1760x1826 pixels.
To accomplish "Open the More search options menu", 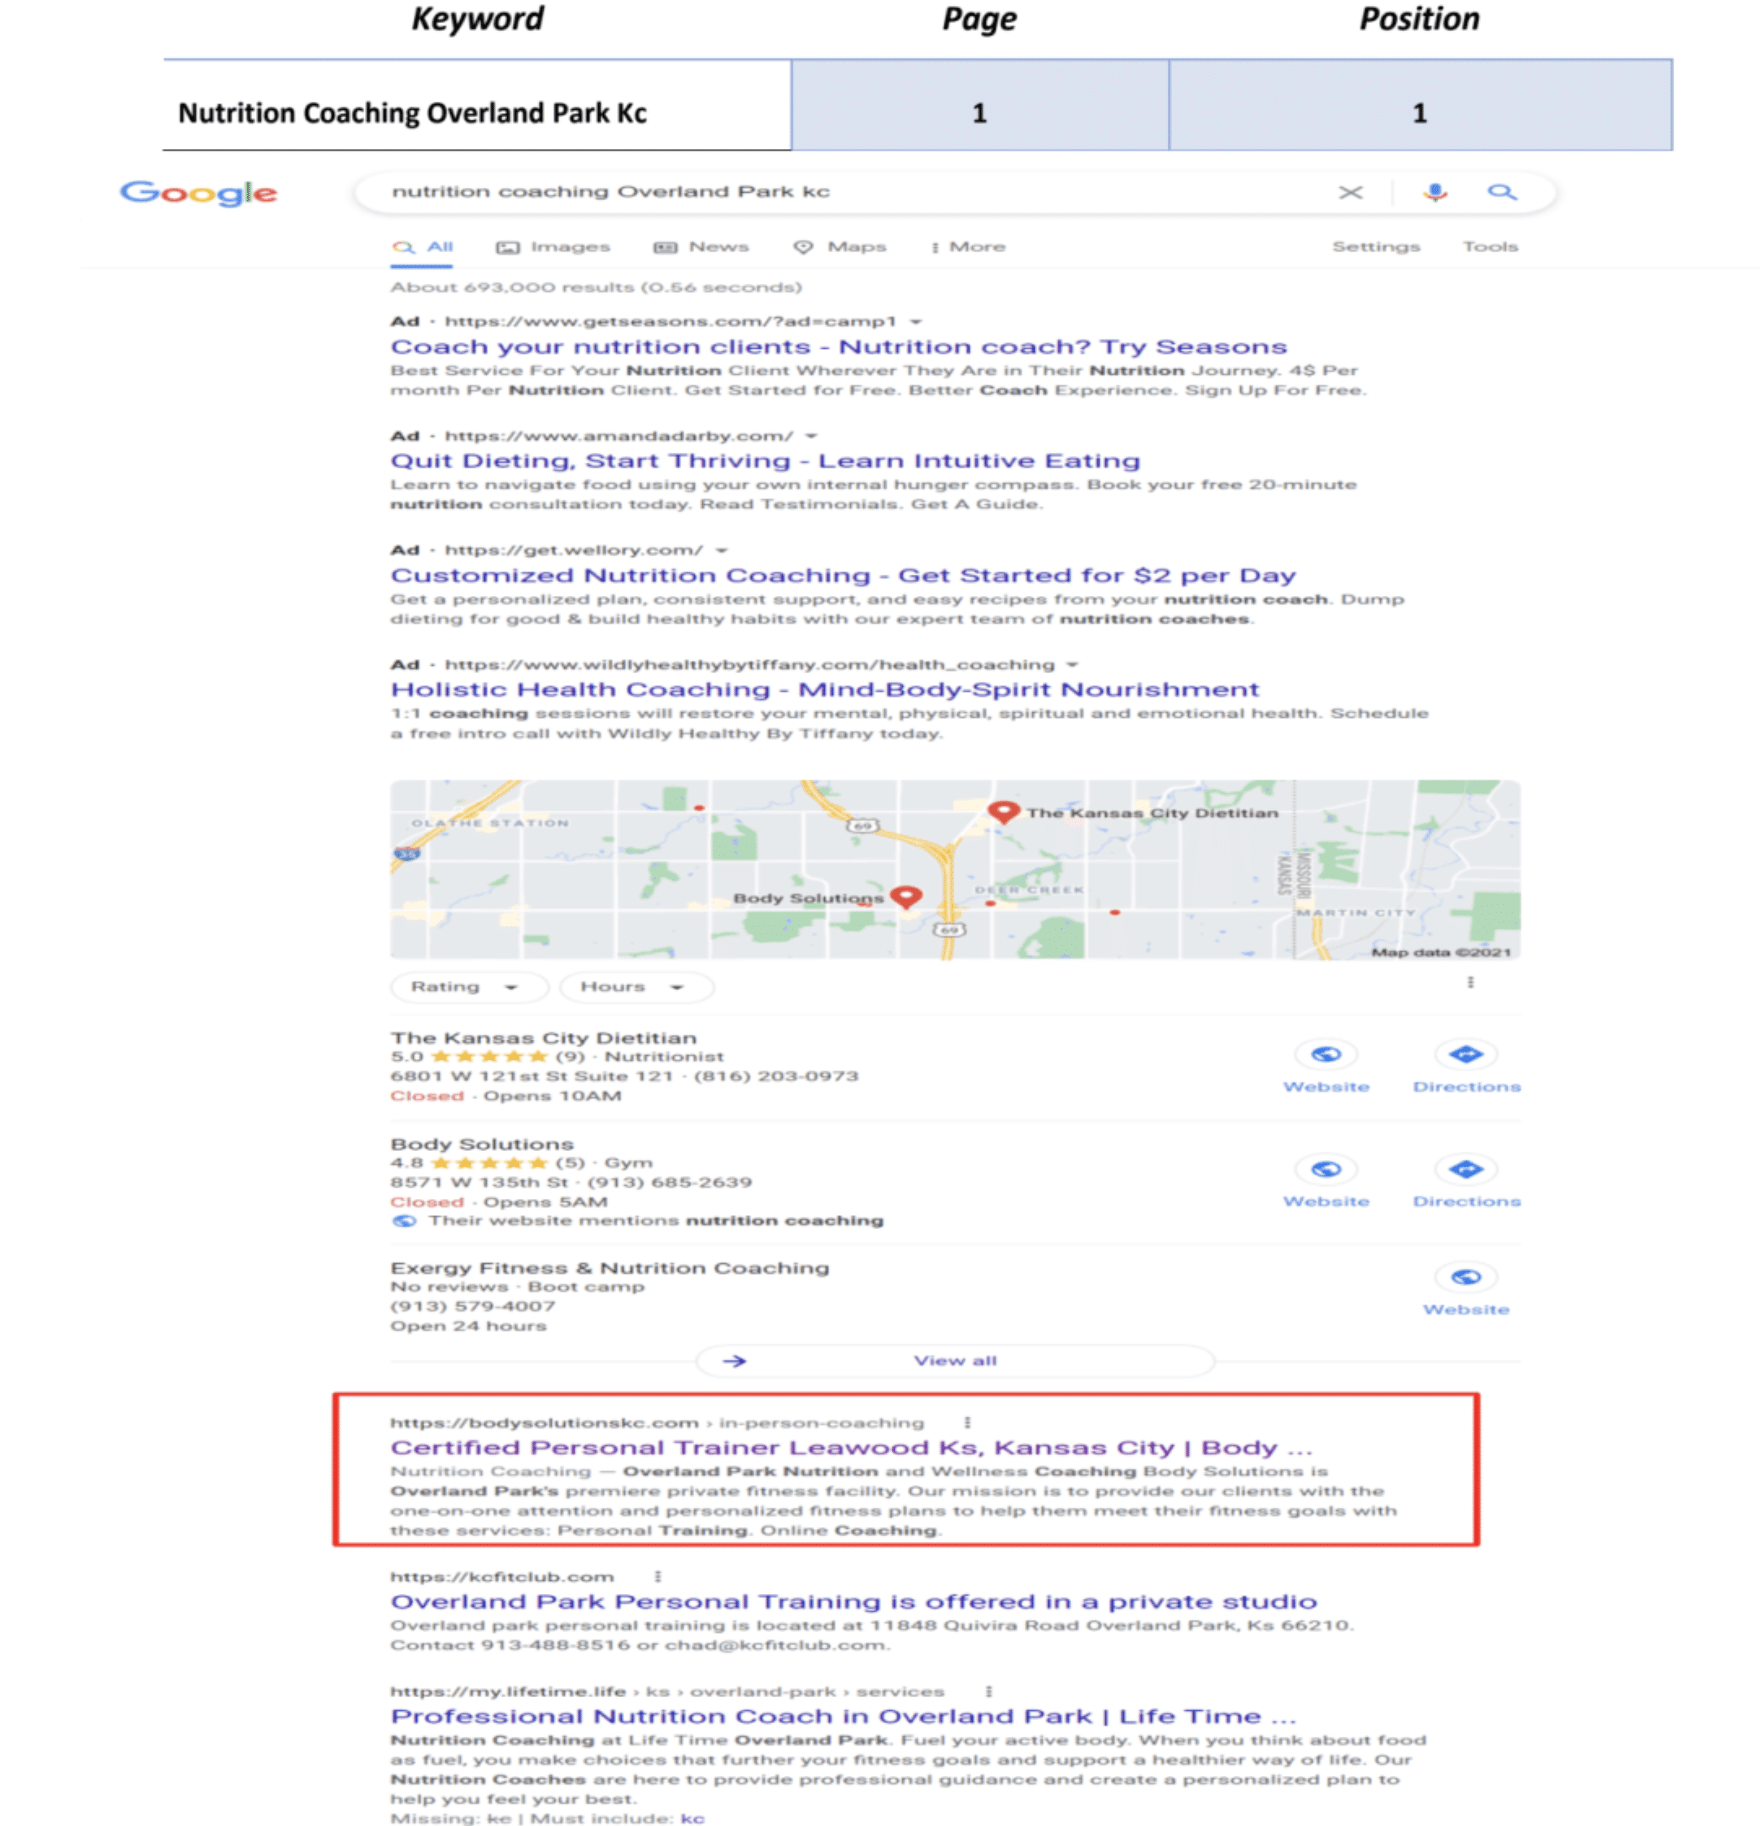I will 967,247.
